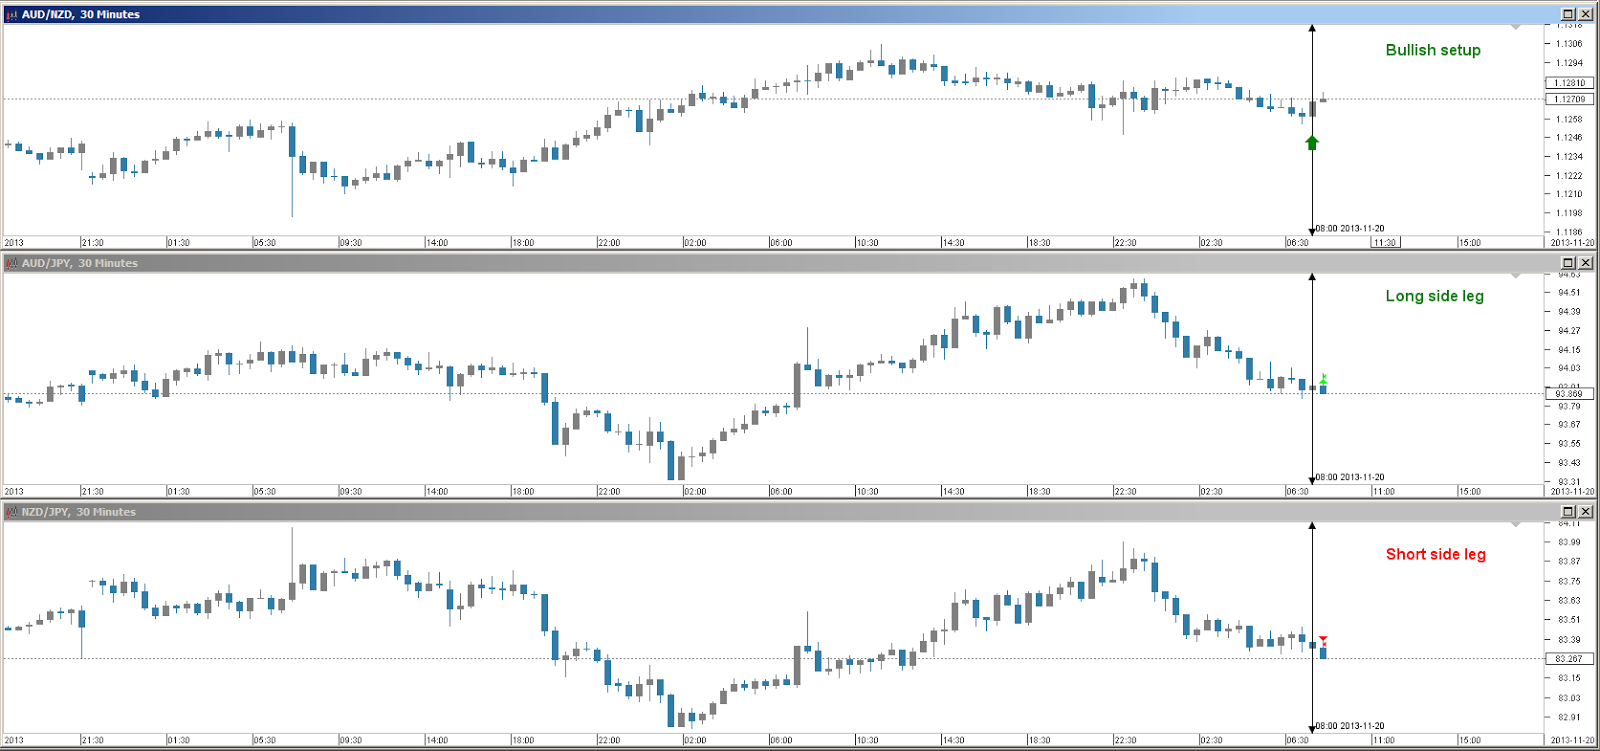The height and width of the screenshot is (751, 1600).
Task: Select the red sell arrow on NZD/JPY chart
Action: coord(1323,640)
